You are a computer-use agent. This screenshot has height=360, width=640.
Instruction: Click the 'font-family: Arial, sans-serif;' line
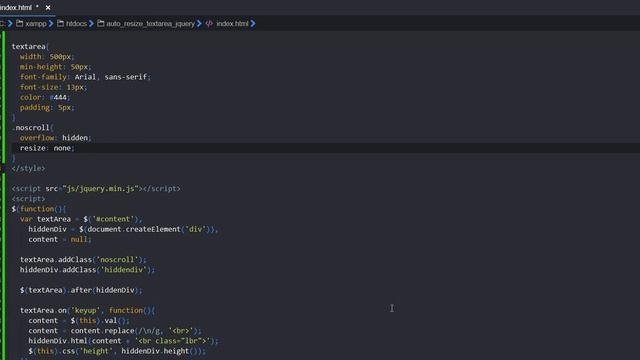click(85, 77)
